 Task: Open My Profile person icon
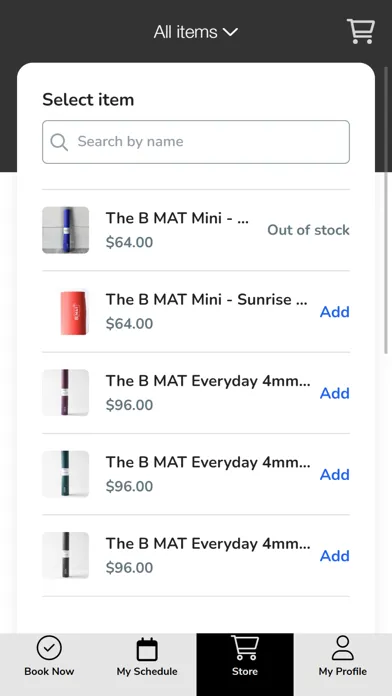click(343, 648)
